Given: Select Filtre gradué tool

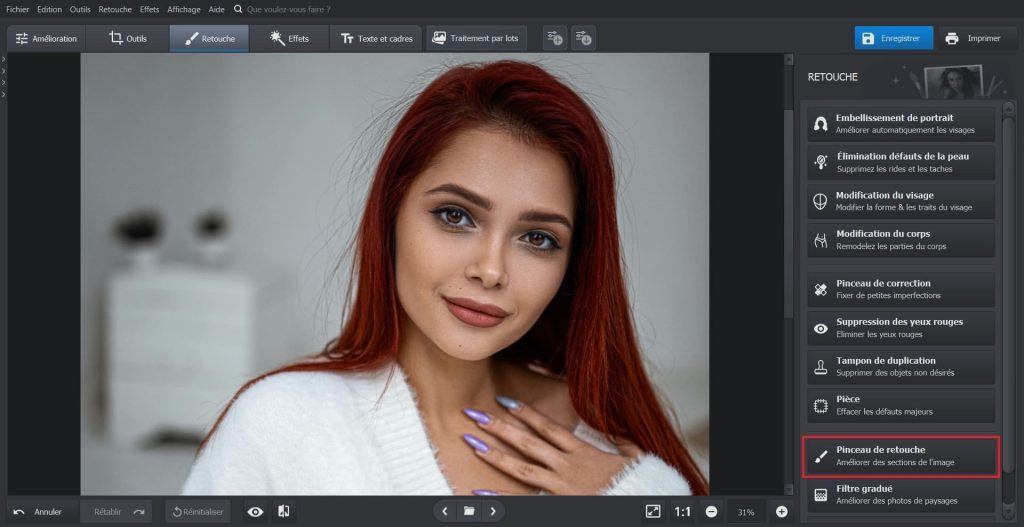Looking at the screenshot, I should (901, 495).
